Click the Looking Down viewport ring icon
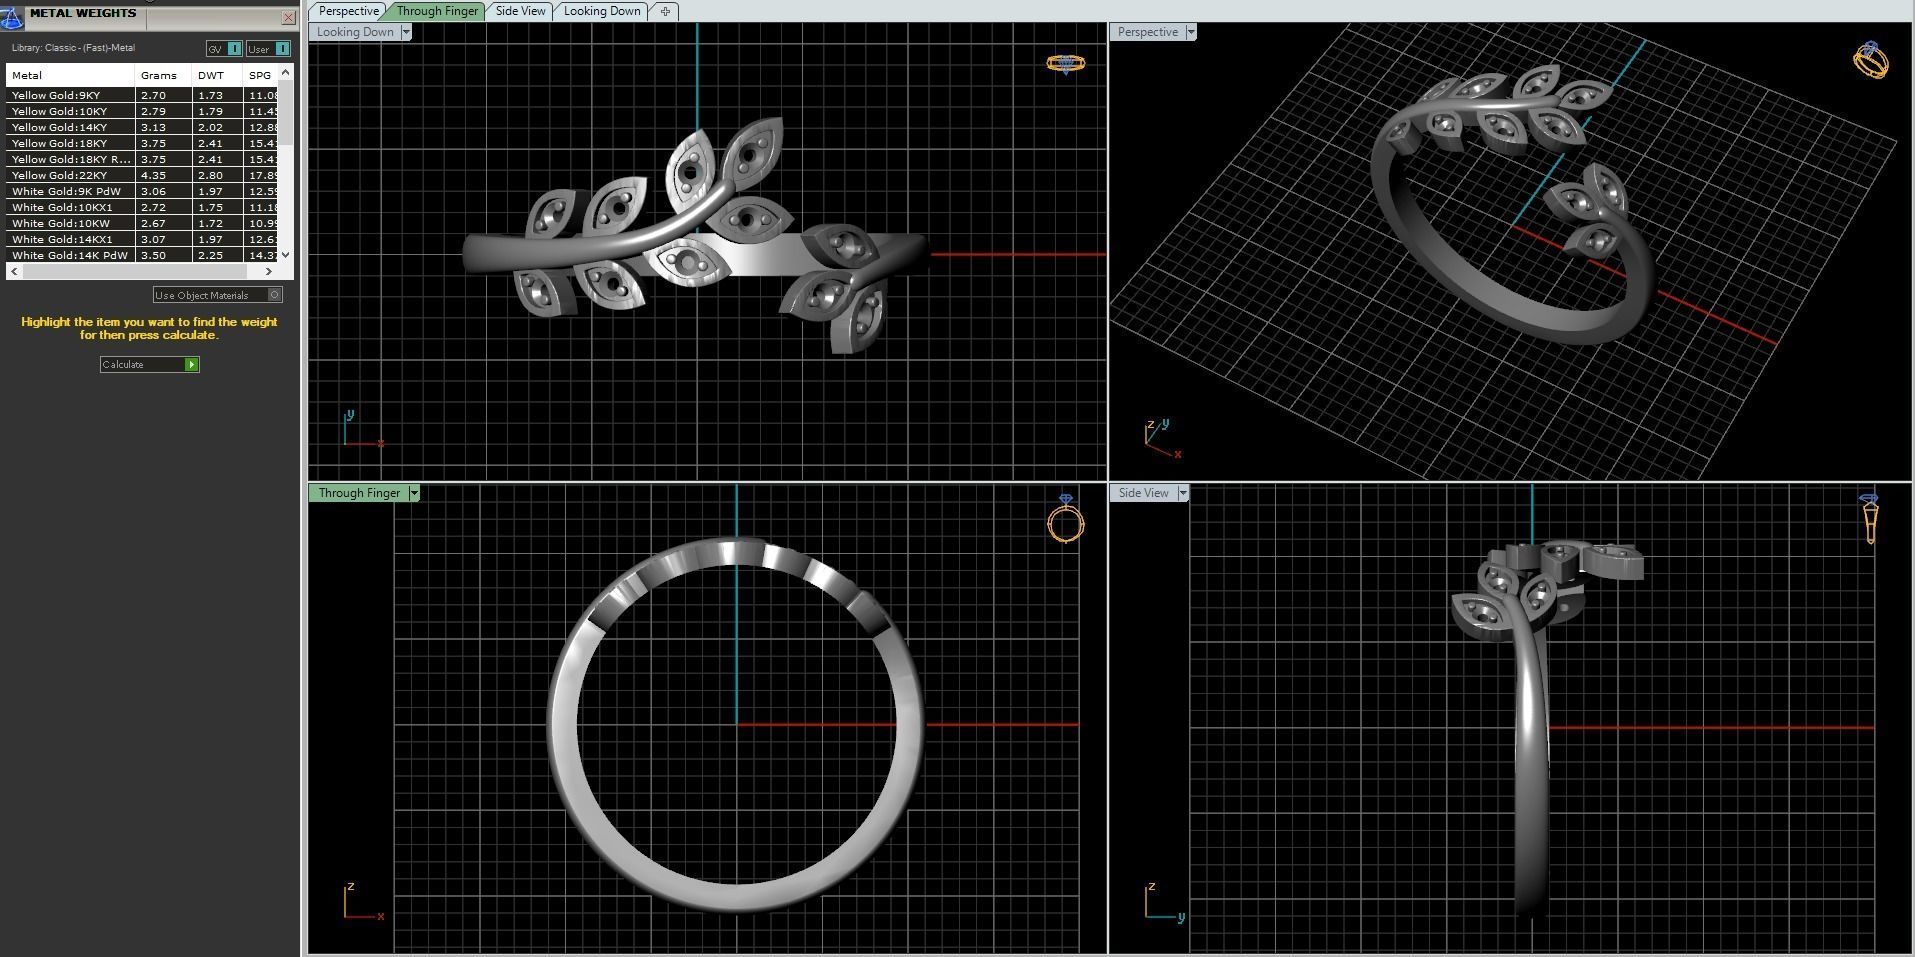This screenshot has height=957, width=1915. 1065,64
